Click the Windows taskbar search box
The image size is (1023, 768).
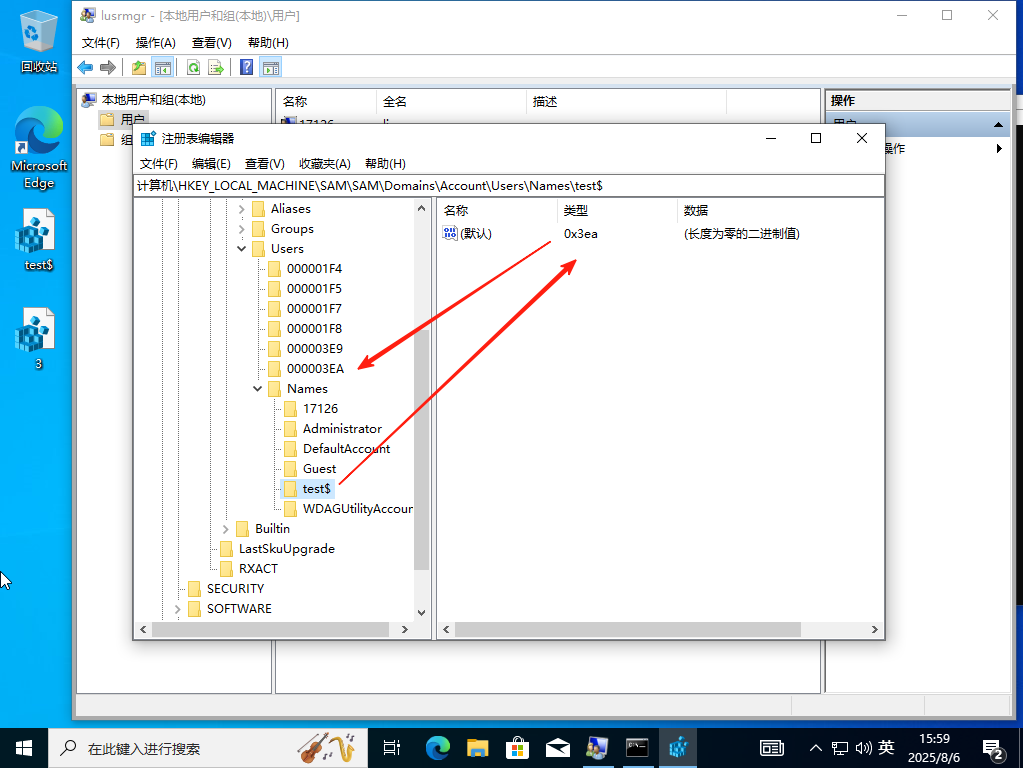point(207,748)
